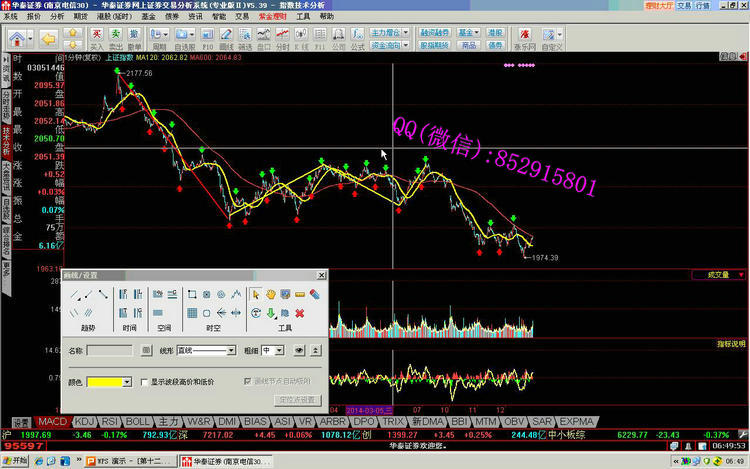Screen dimensions: 750x469
Task: Click the red X delete drawing tool
Action: (299, 312)
